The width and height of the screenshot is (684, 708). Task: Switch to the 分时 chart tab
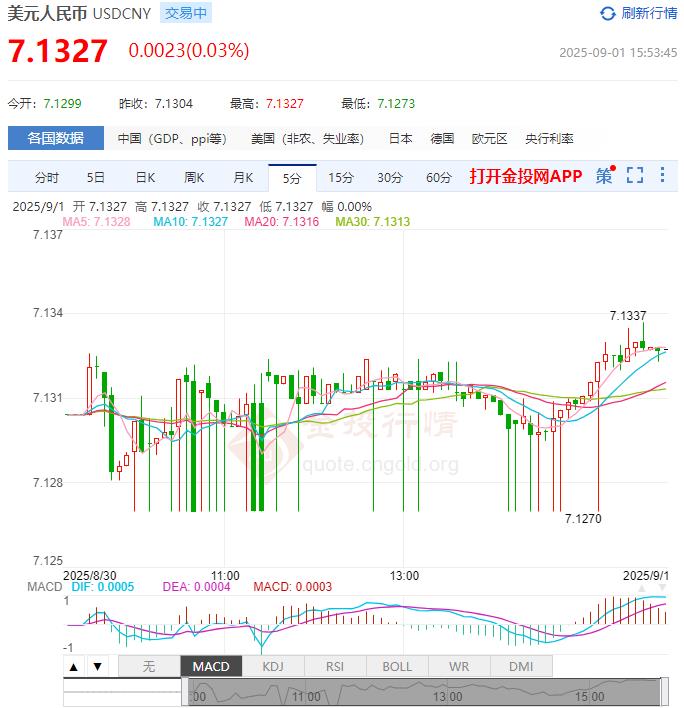tap(47, 178)
